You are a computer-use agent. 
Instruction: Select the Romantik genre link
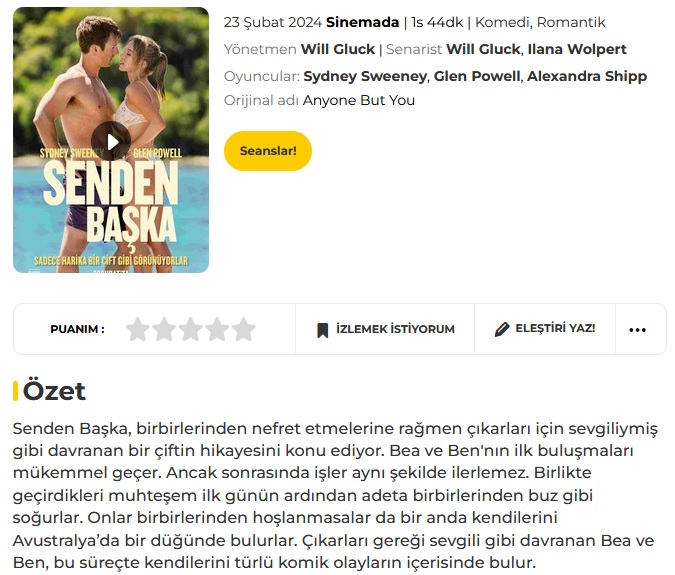pos(571,22)
